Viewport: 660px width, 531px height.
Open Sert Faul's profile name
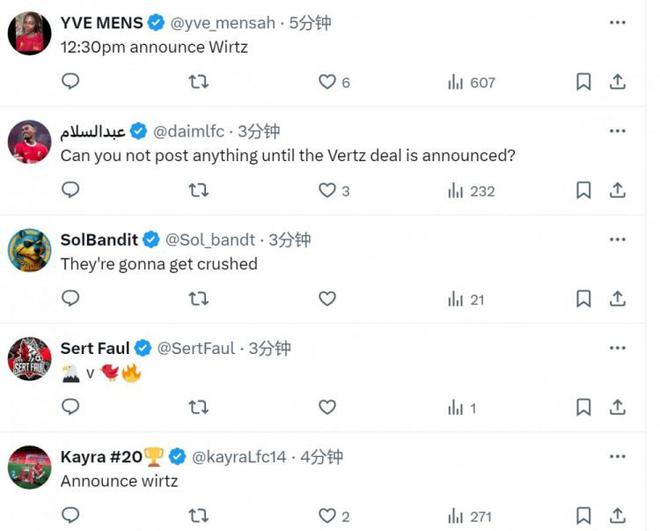pyautogui.click(x=95, y=348)
